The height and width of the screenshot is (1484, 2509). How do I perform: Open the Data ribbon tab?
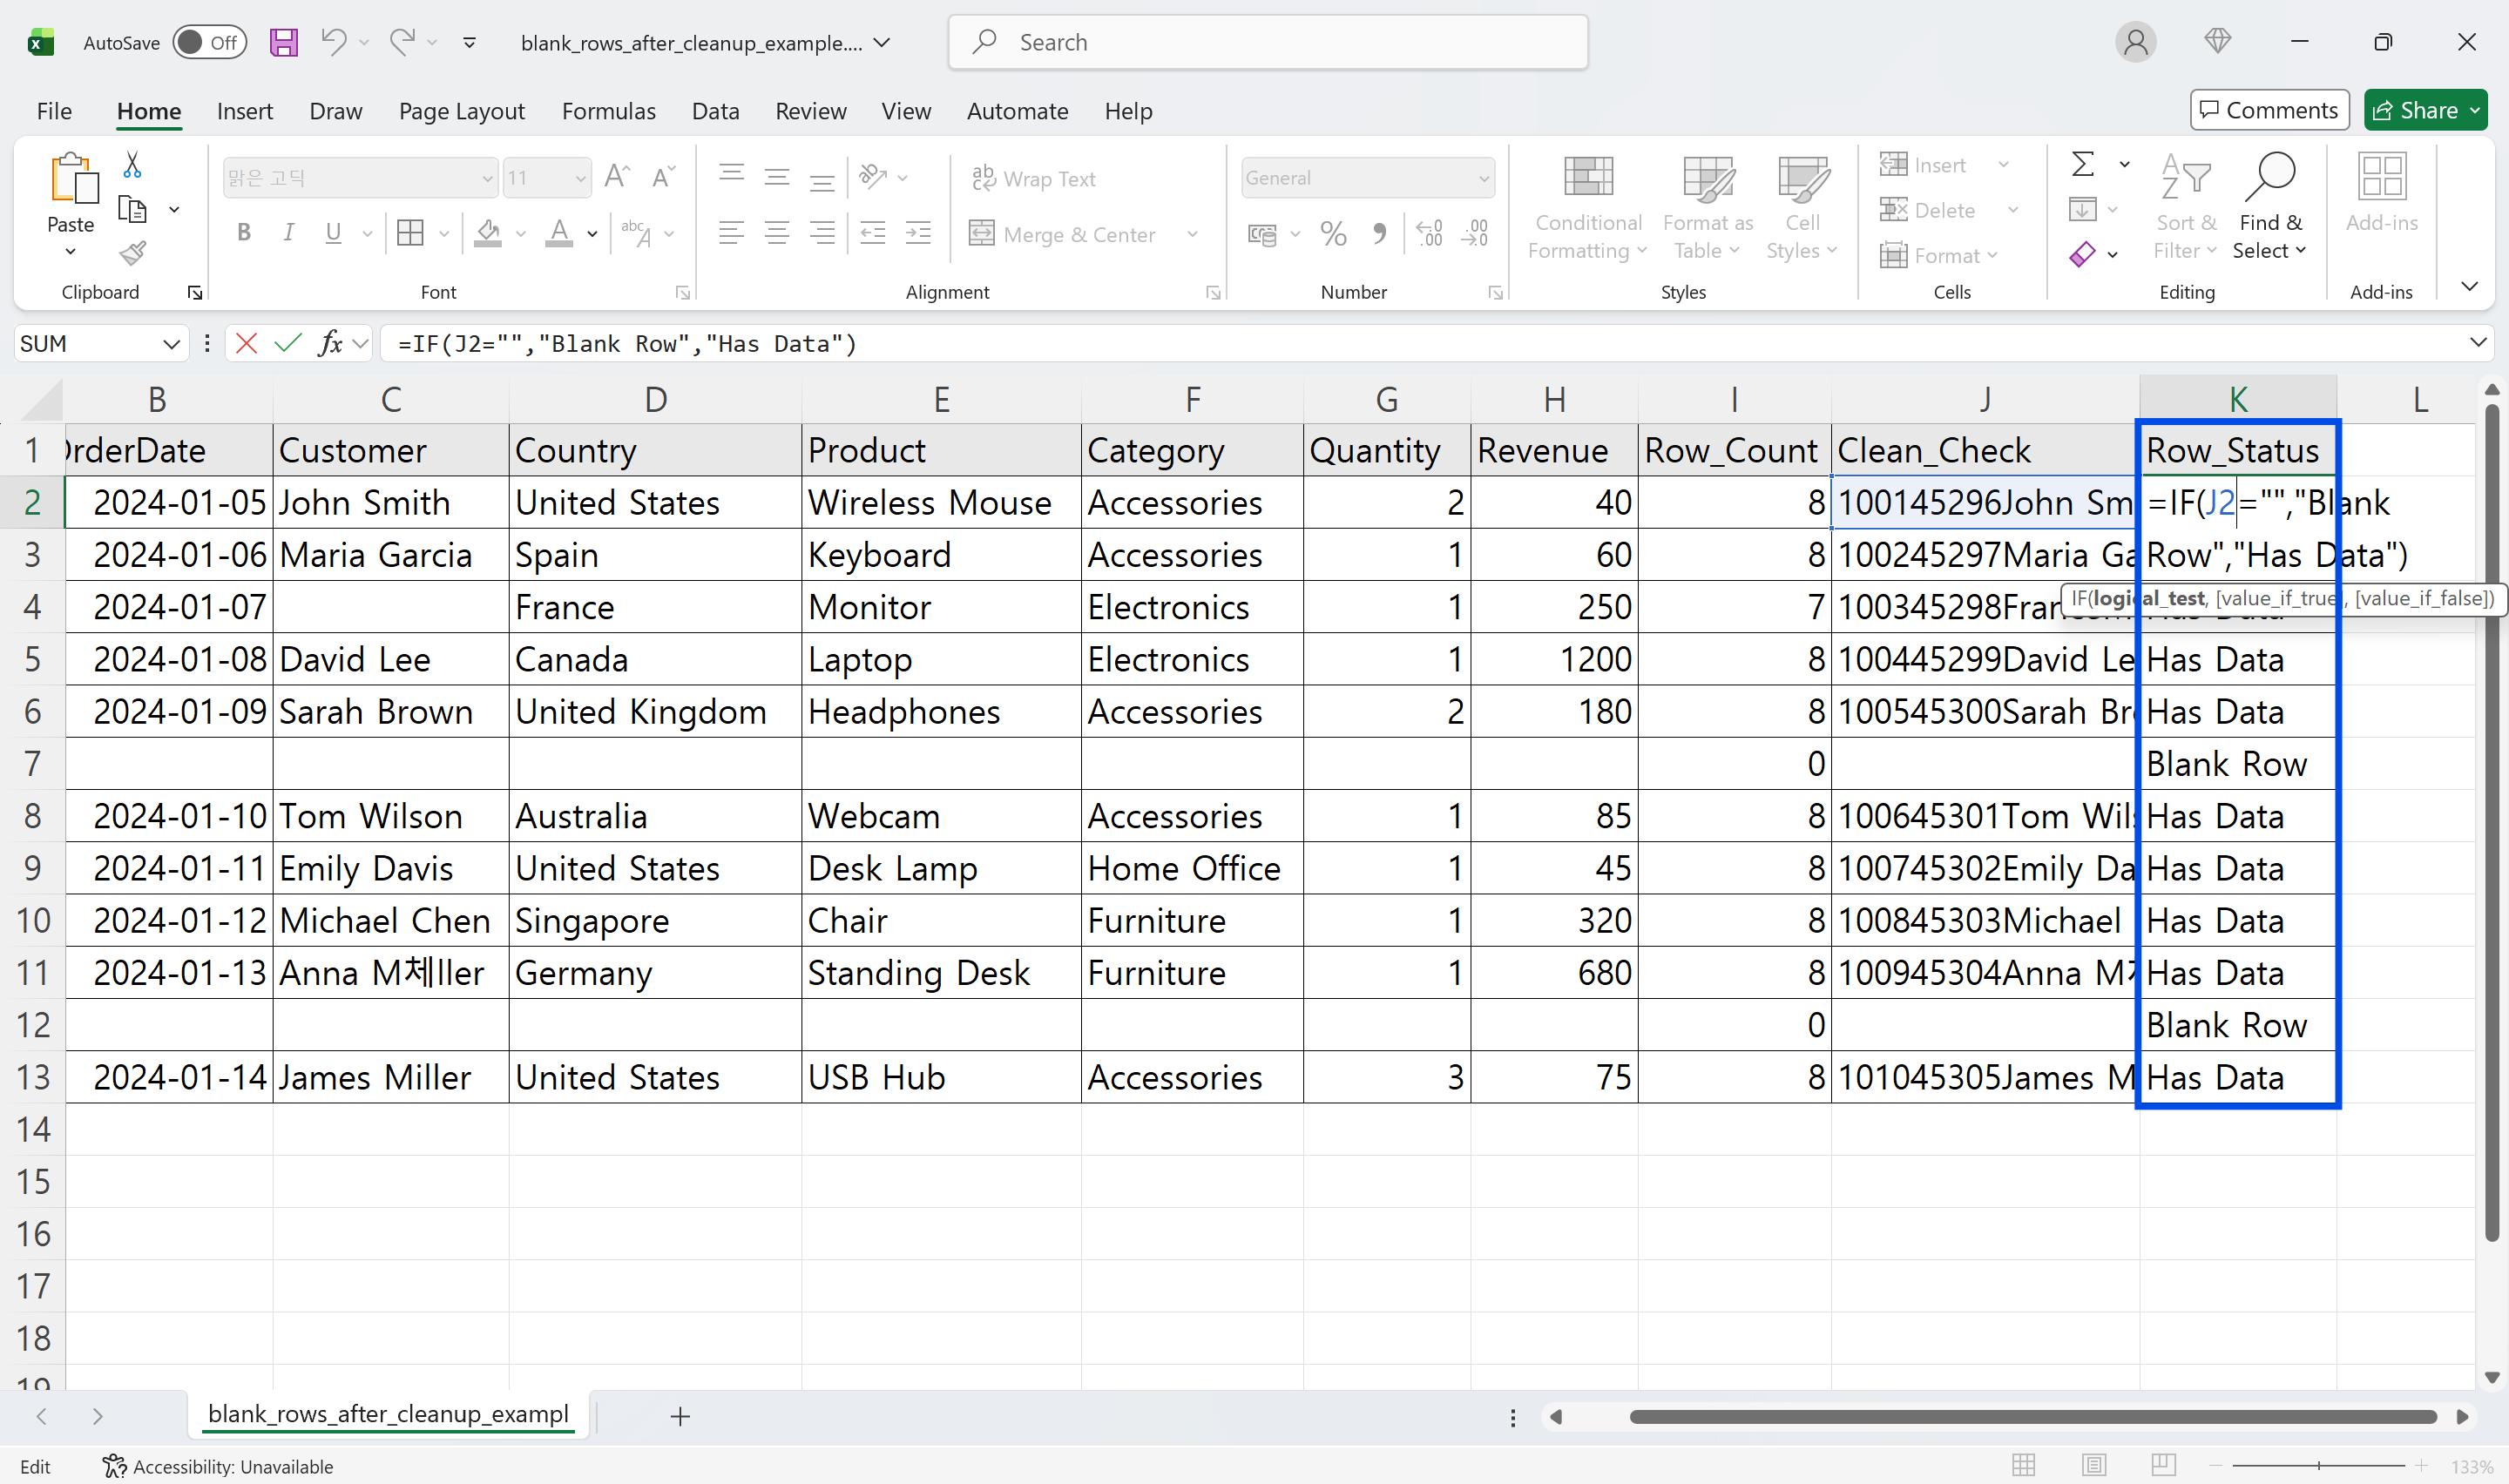(x=715, y=111)
